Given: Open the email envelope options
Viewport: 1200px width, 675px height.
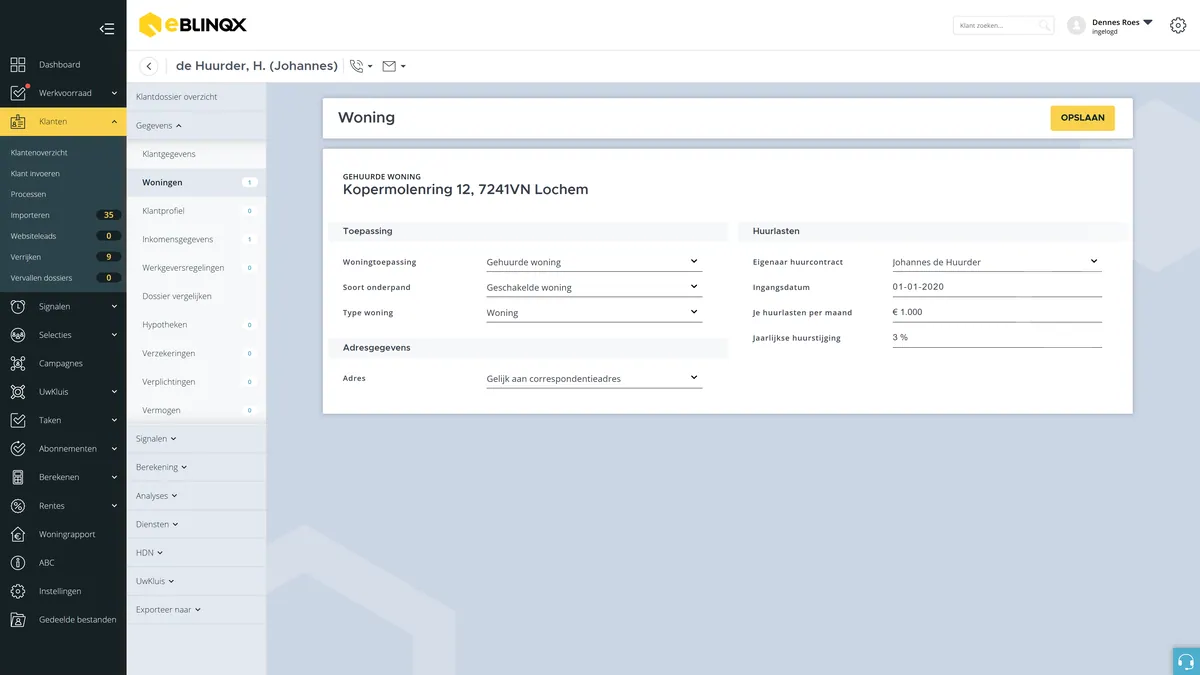Looking at the screenshot, I should click(394, 66).
